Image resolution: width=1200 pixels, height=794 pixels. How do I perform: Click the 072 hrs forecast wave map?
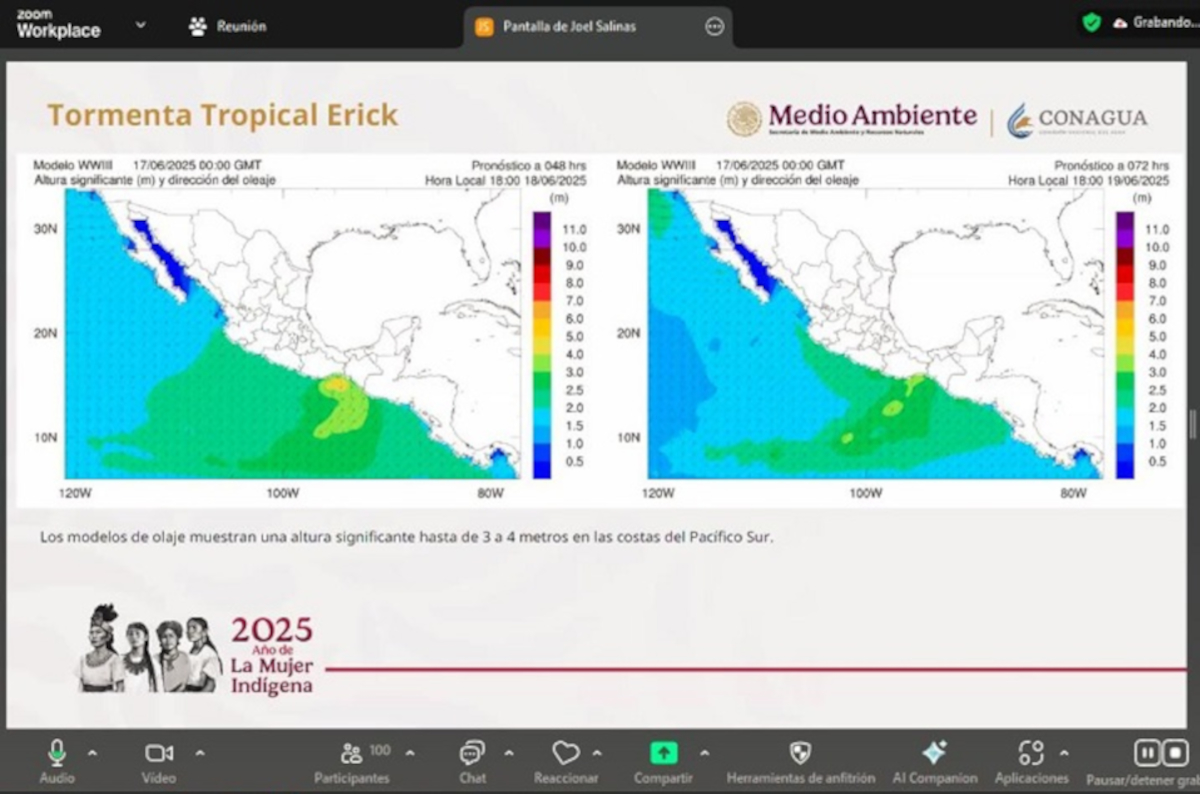pyautogui.click(x=876, y=333)
